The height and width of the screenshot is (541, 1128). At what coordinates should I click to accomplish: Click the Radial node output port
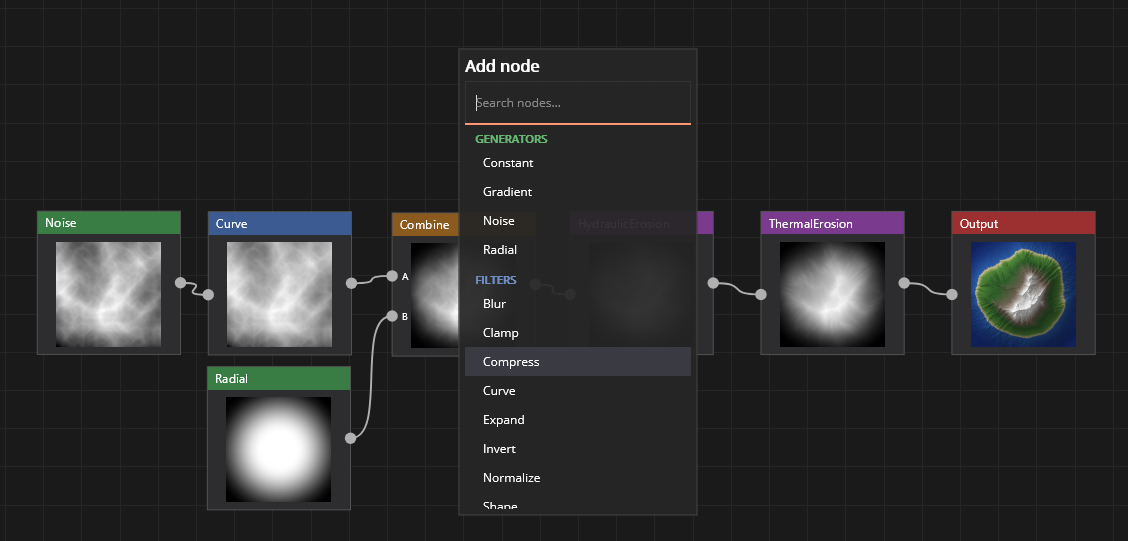(350, 438)
